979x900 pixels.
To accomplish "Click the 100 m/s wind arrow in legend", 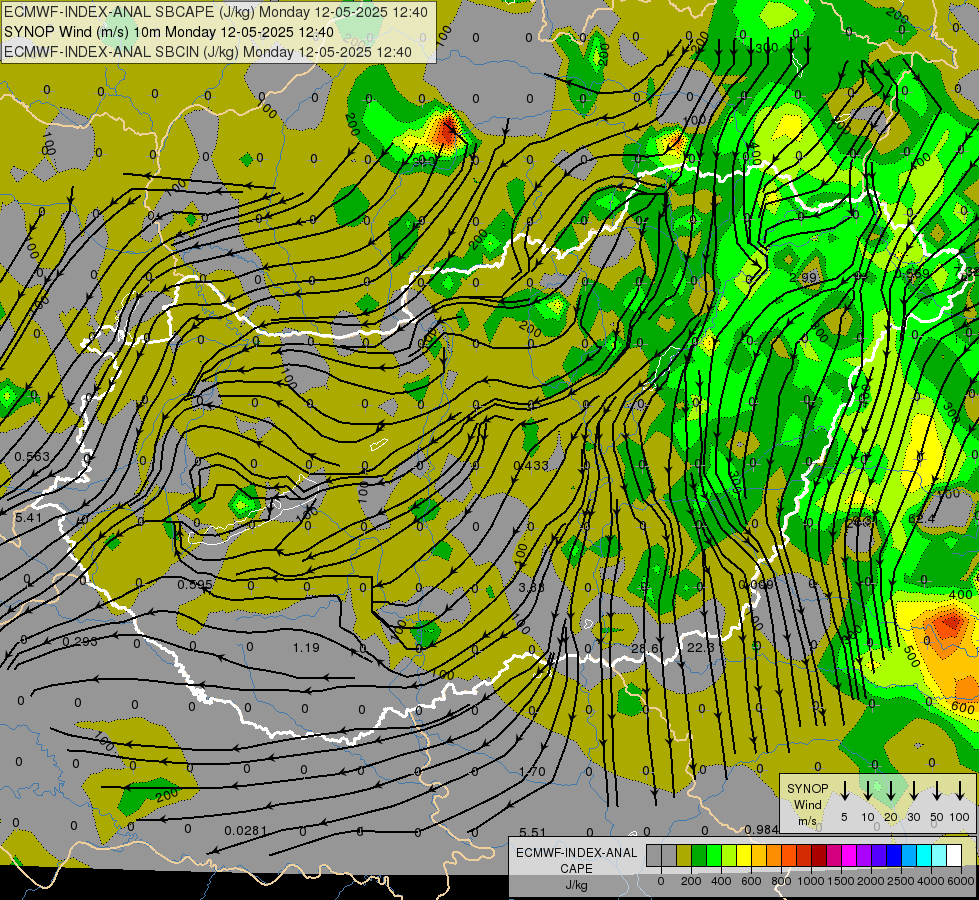I will tap(960, 791).
